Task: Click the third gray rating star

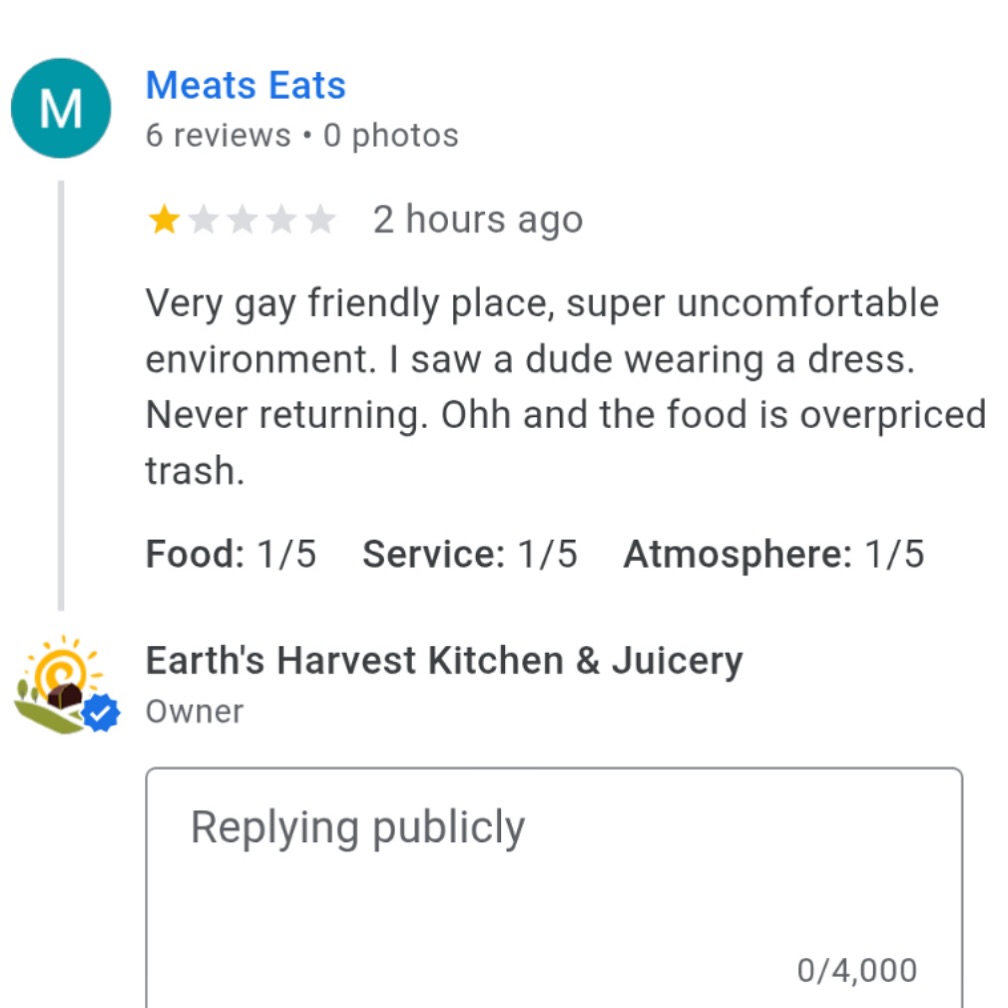Action: 242,219
